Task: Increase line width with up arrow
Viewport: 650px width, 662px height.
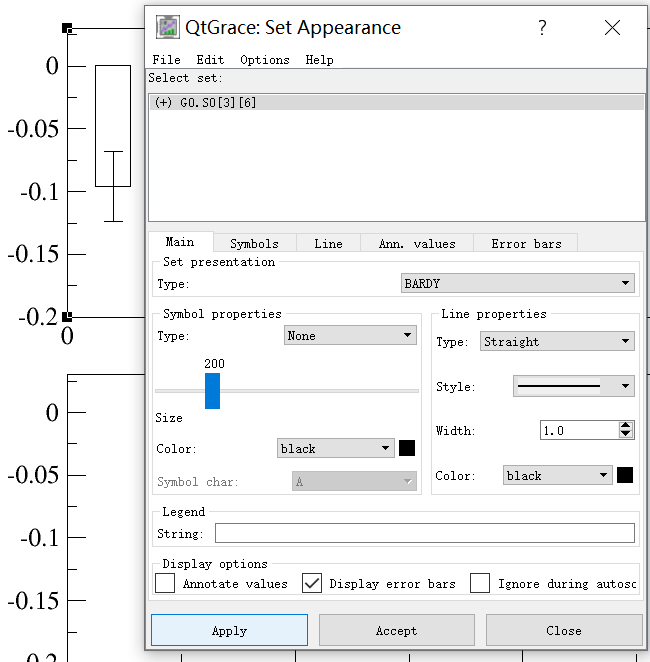Action: (x=626, y=426)
